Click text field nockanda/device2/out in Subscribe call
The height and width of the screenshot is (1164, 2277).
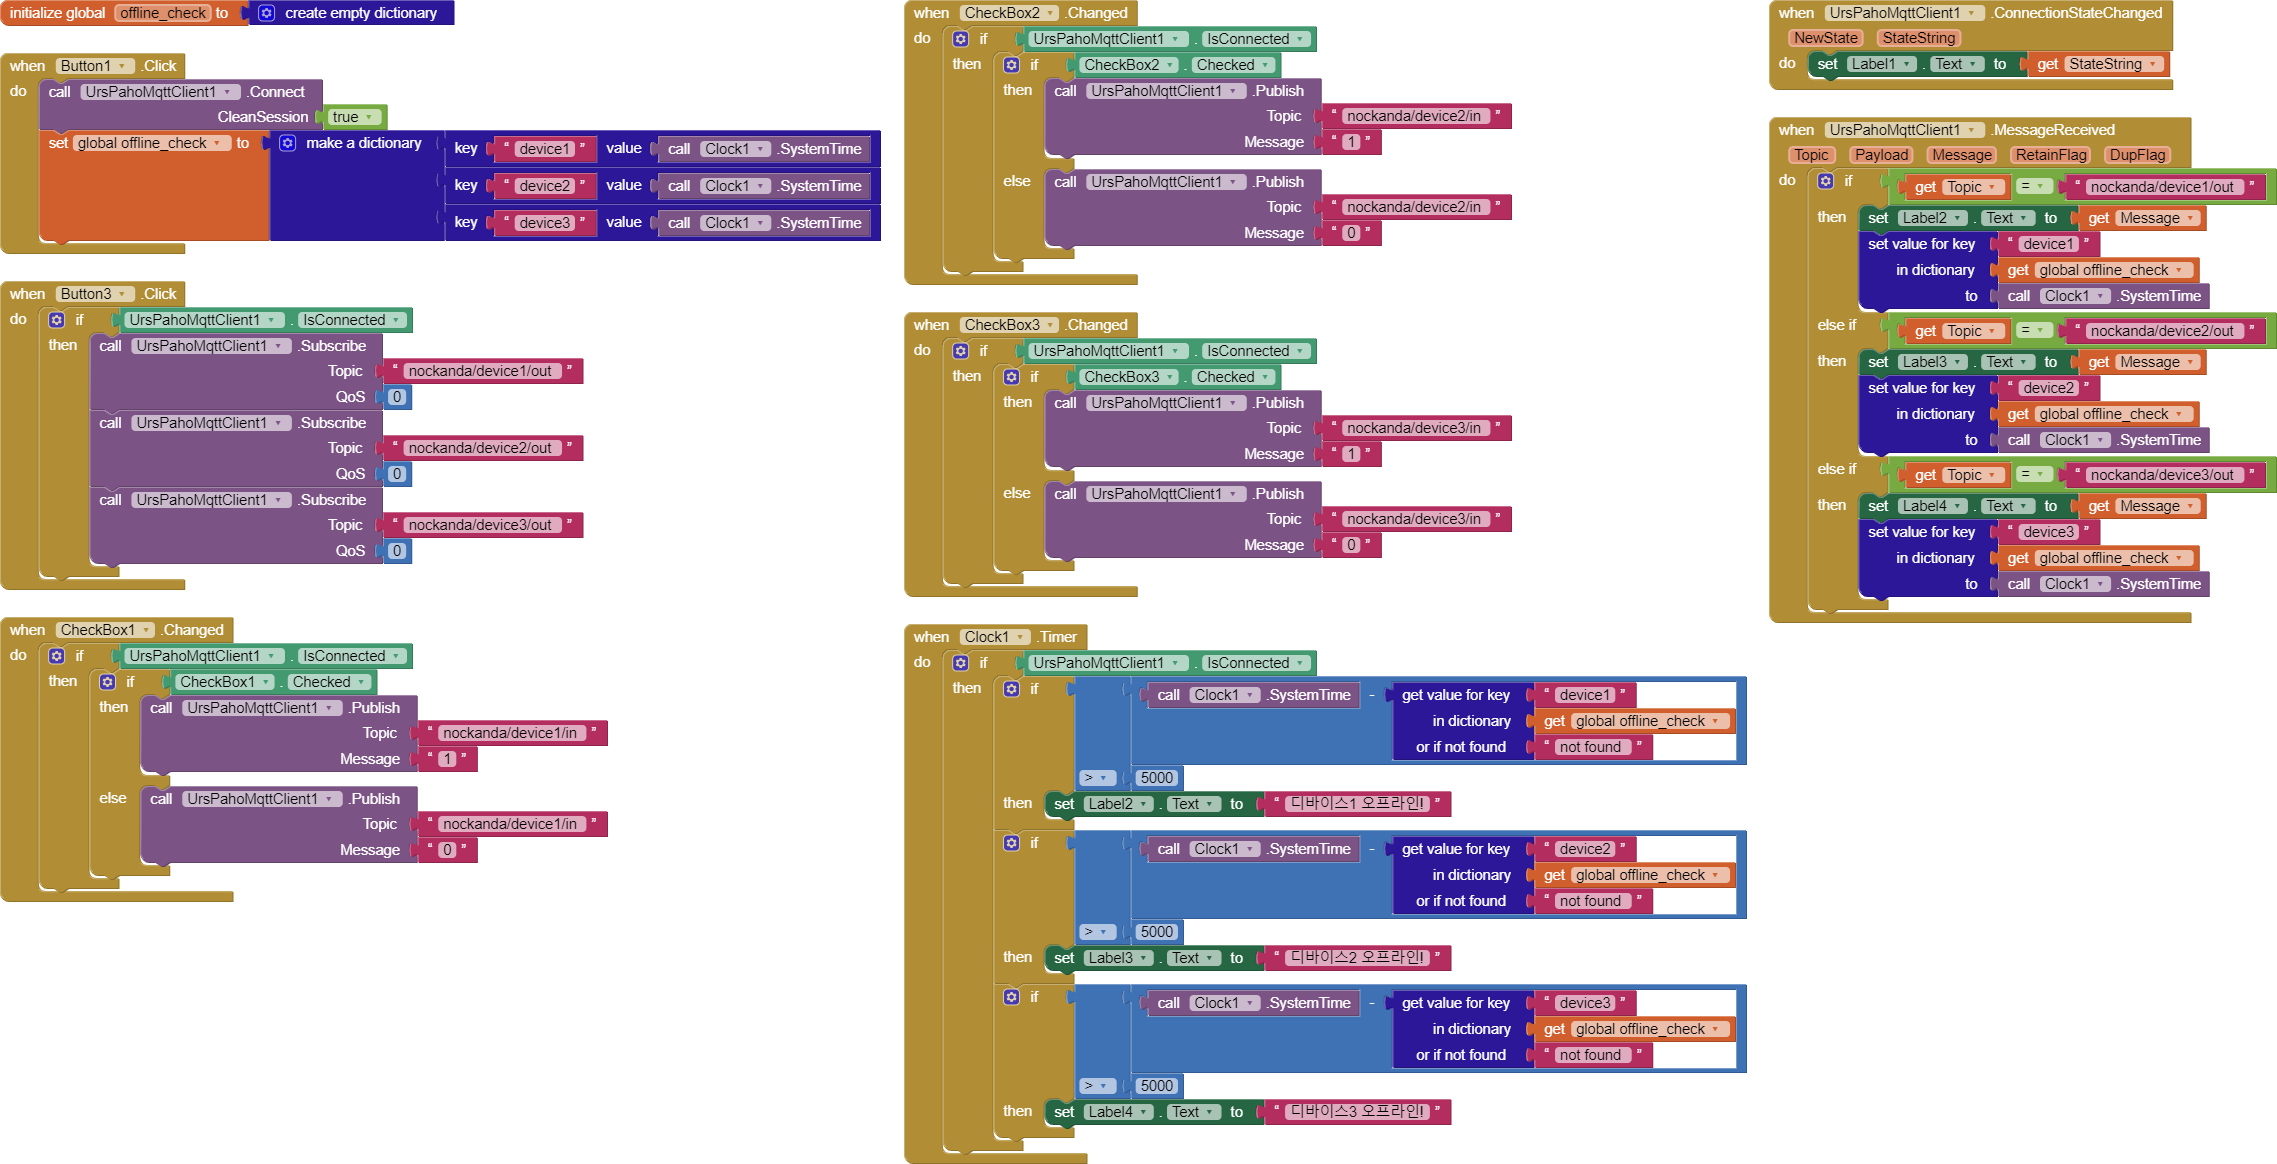pyautogui.click(x=480, y=448)
